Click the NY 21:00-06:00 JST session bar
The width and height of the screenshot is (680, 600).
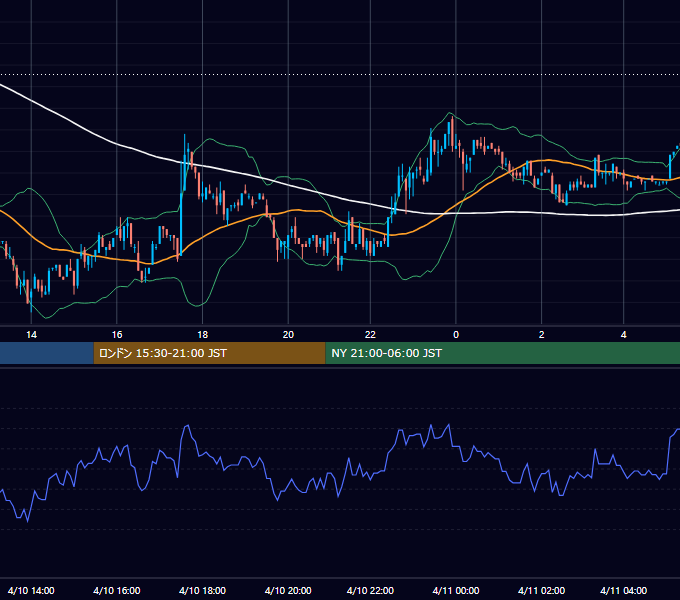[503, 353]
